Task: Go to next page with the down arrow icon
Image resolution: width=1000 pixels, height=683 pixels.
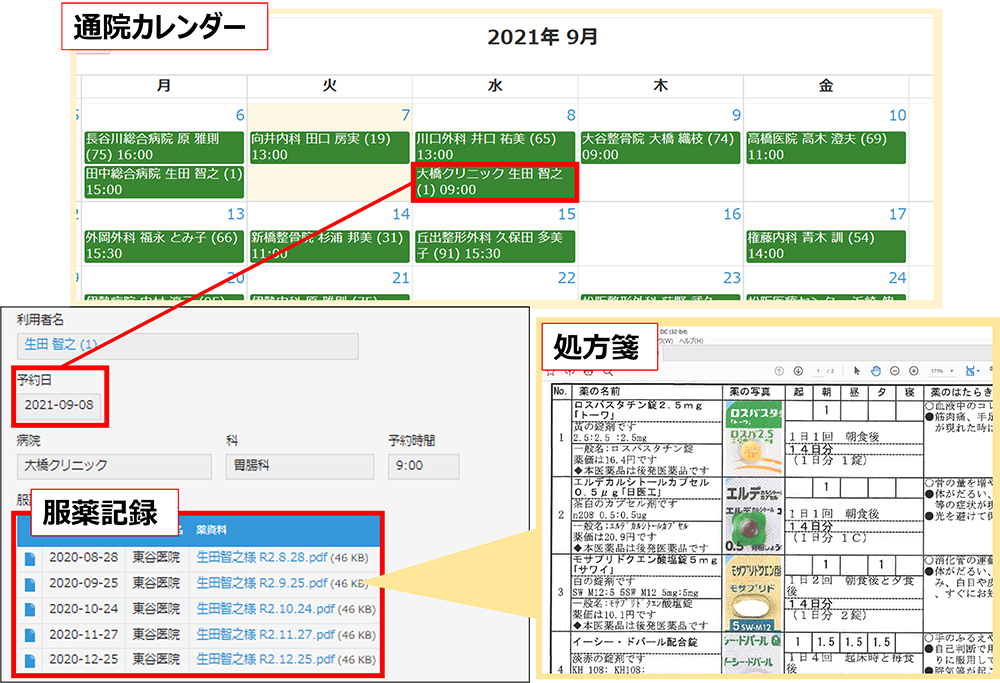Action: [x=797, y=370]
